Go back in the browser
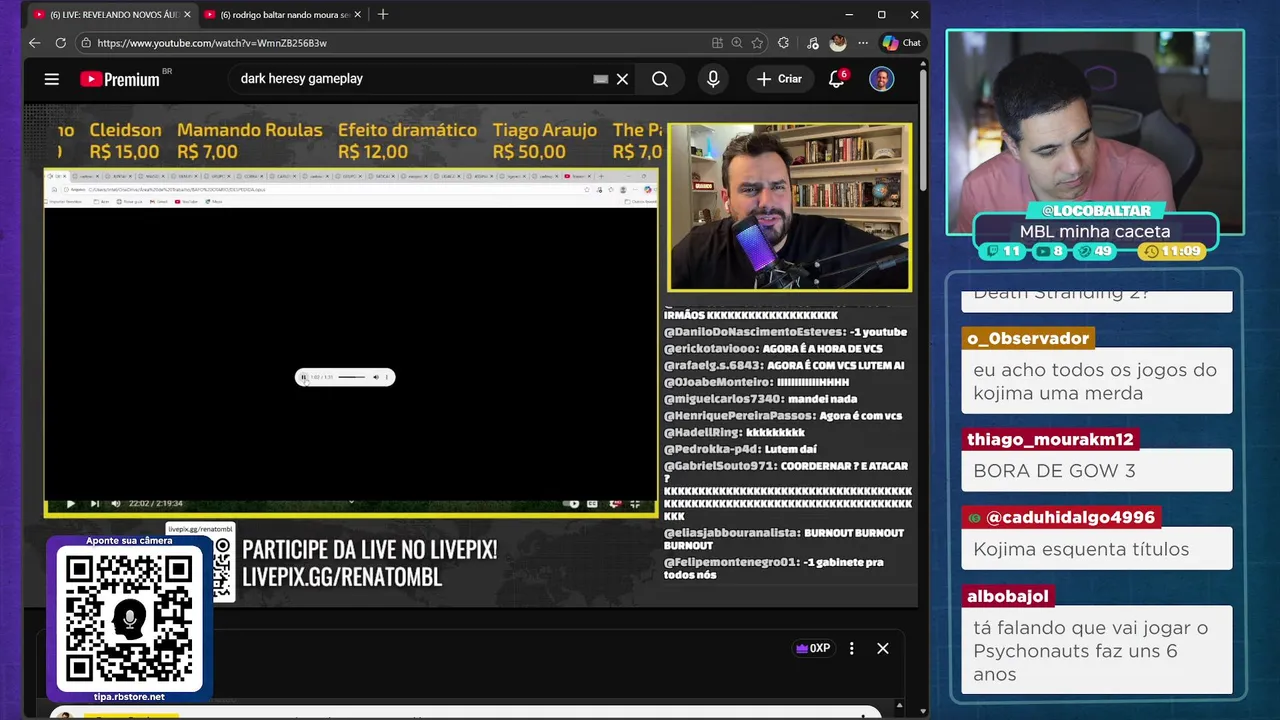The width and height of the screenshot is (1280, 720). [34, 43]
